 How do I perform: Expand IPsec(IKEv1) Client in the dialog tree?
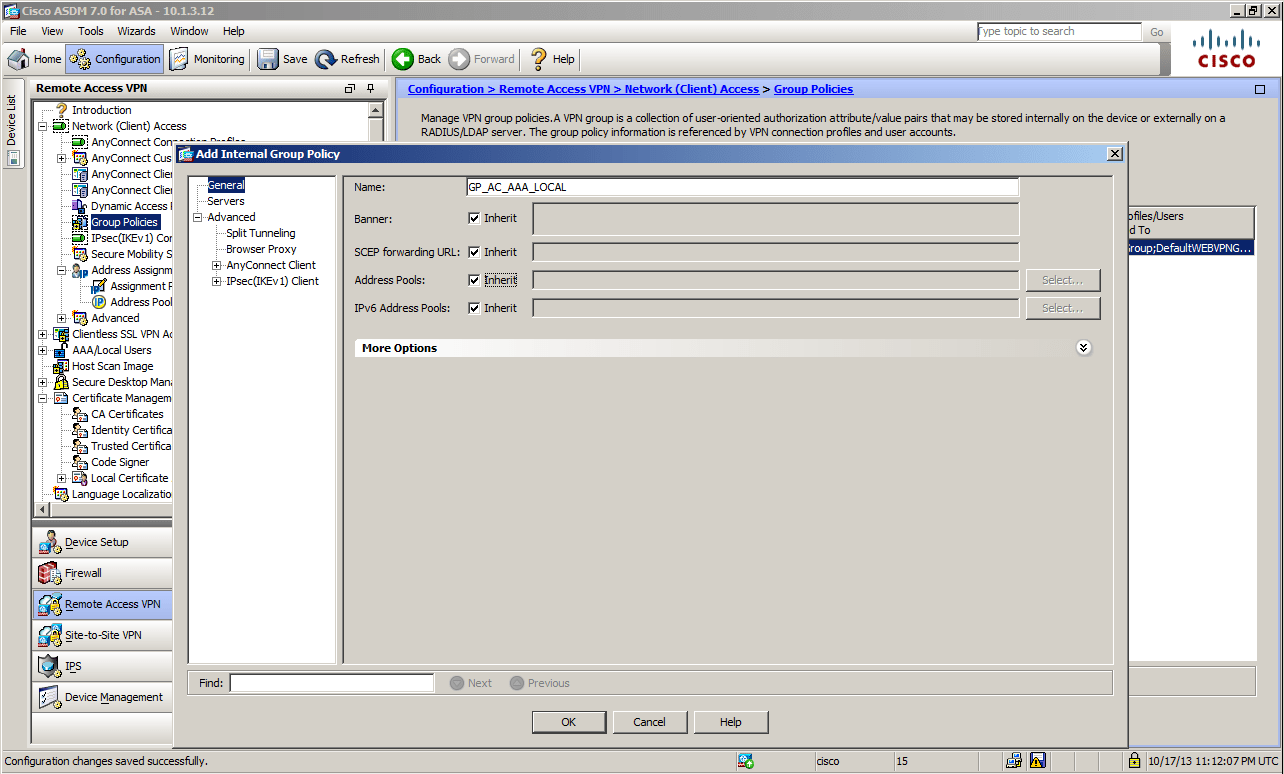pyautogui.click(x=217, y=281)
